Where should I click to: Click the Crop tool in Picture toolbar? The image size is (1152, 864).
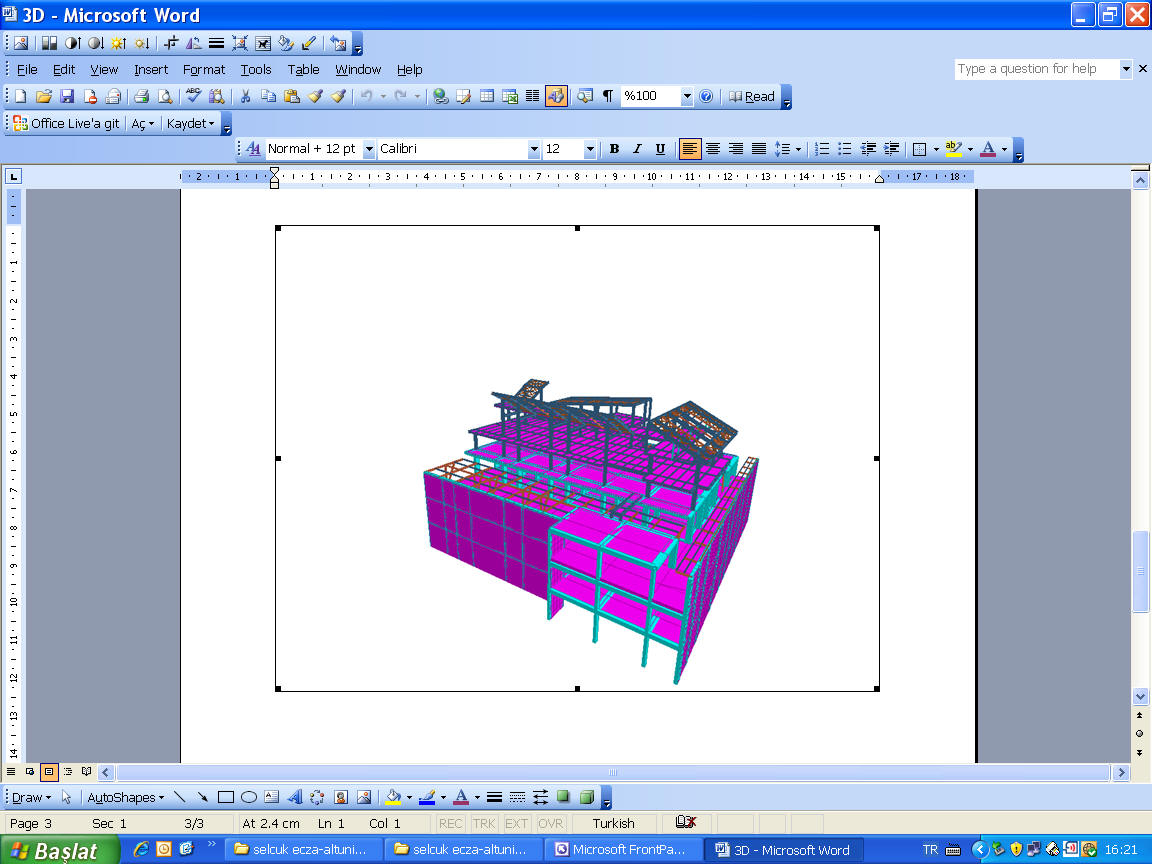tap(171, 43)
